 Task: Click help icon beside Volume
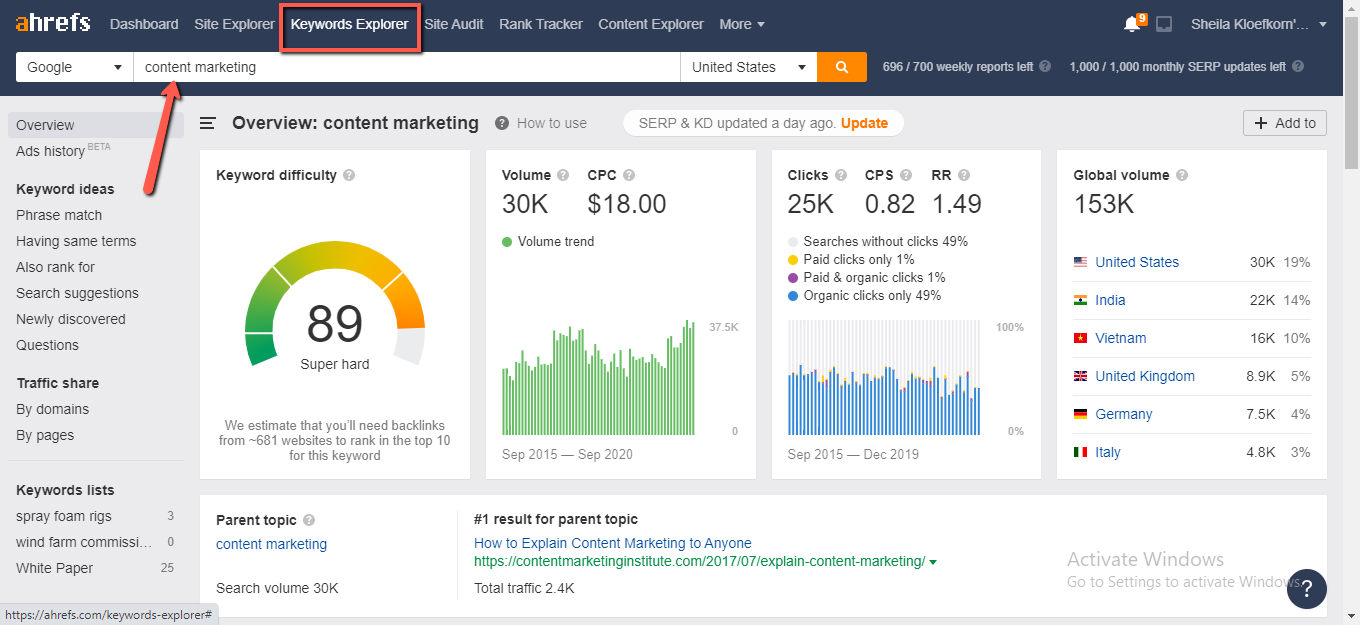tap(563, 175)
